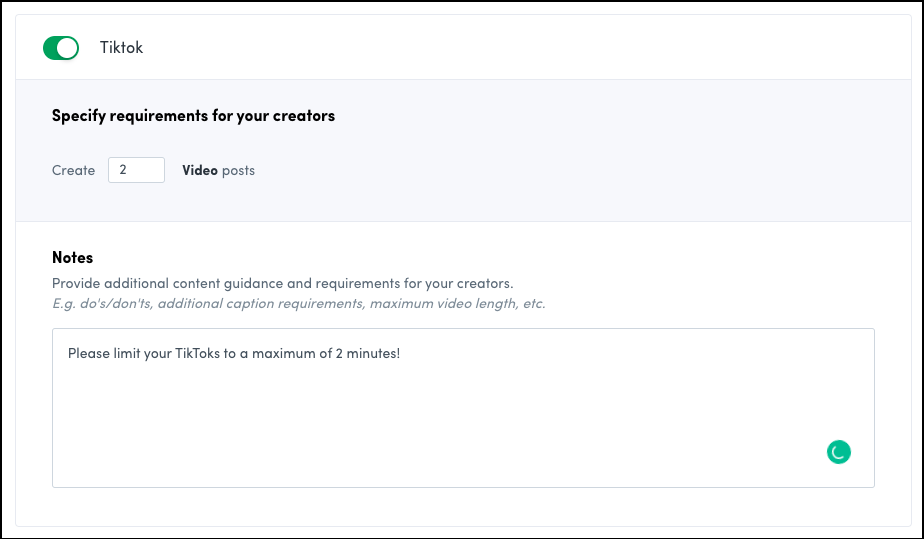This screenshot has height=539, width=924.
Task: Click the Grammarly icon in the notes box
Action: tap(838, 452)
